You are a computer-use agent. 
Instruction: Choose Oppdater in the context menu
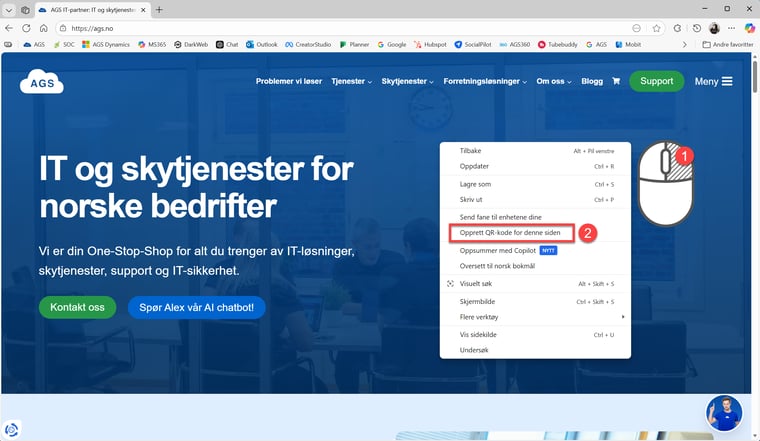[535, 166]
